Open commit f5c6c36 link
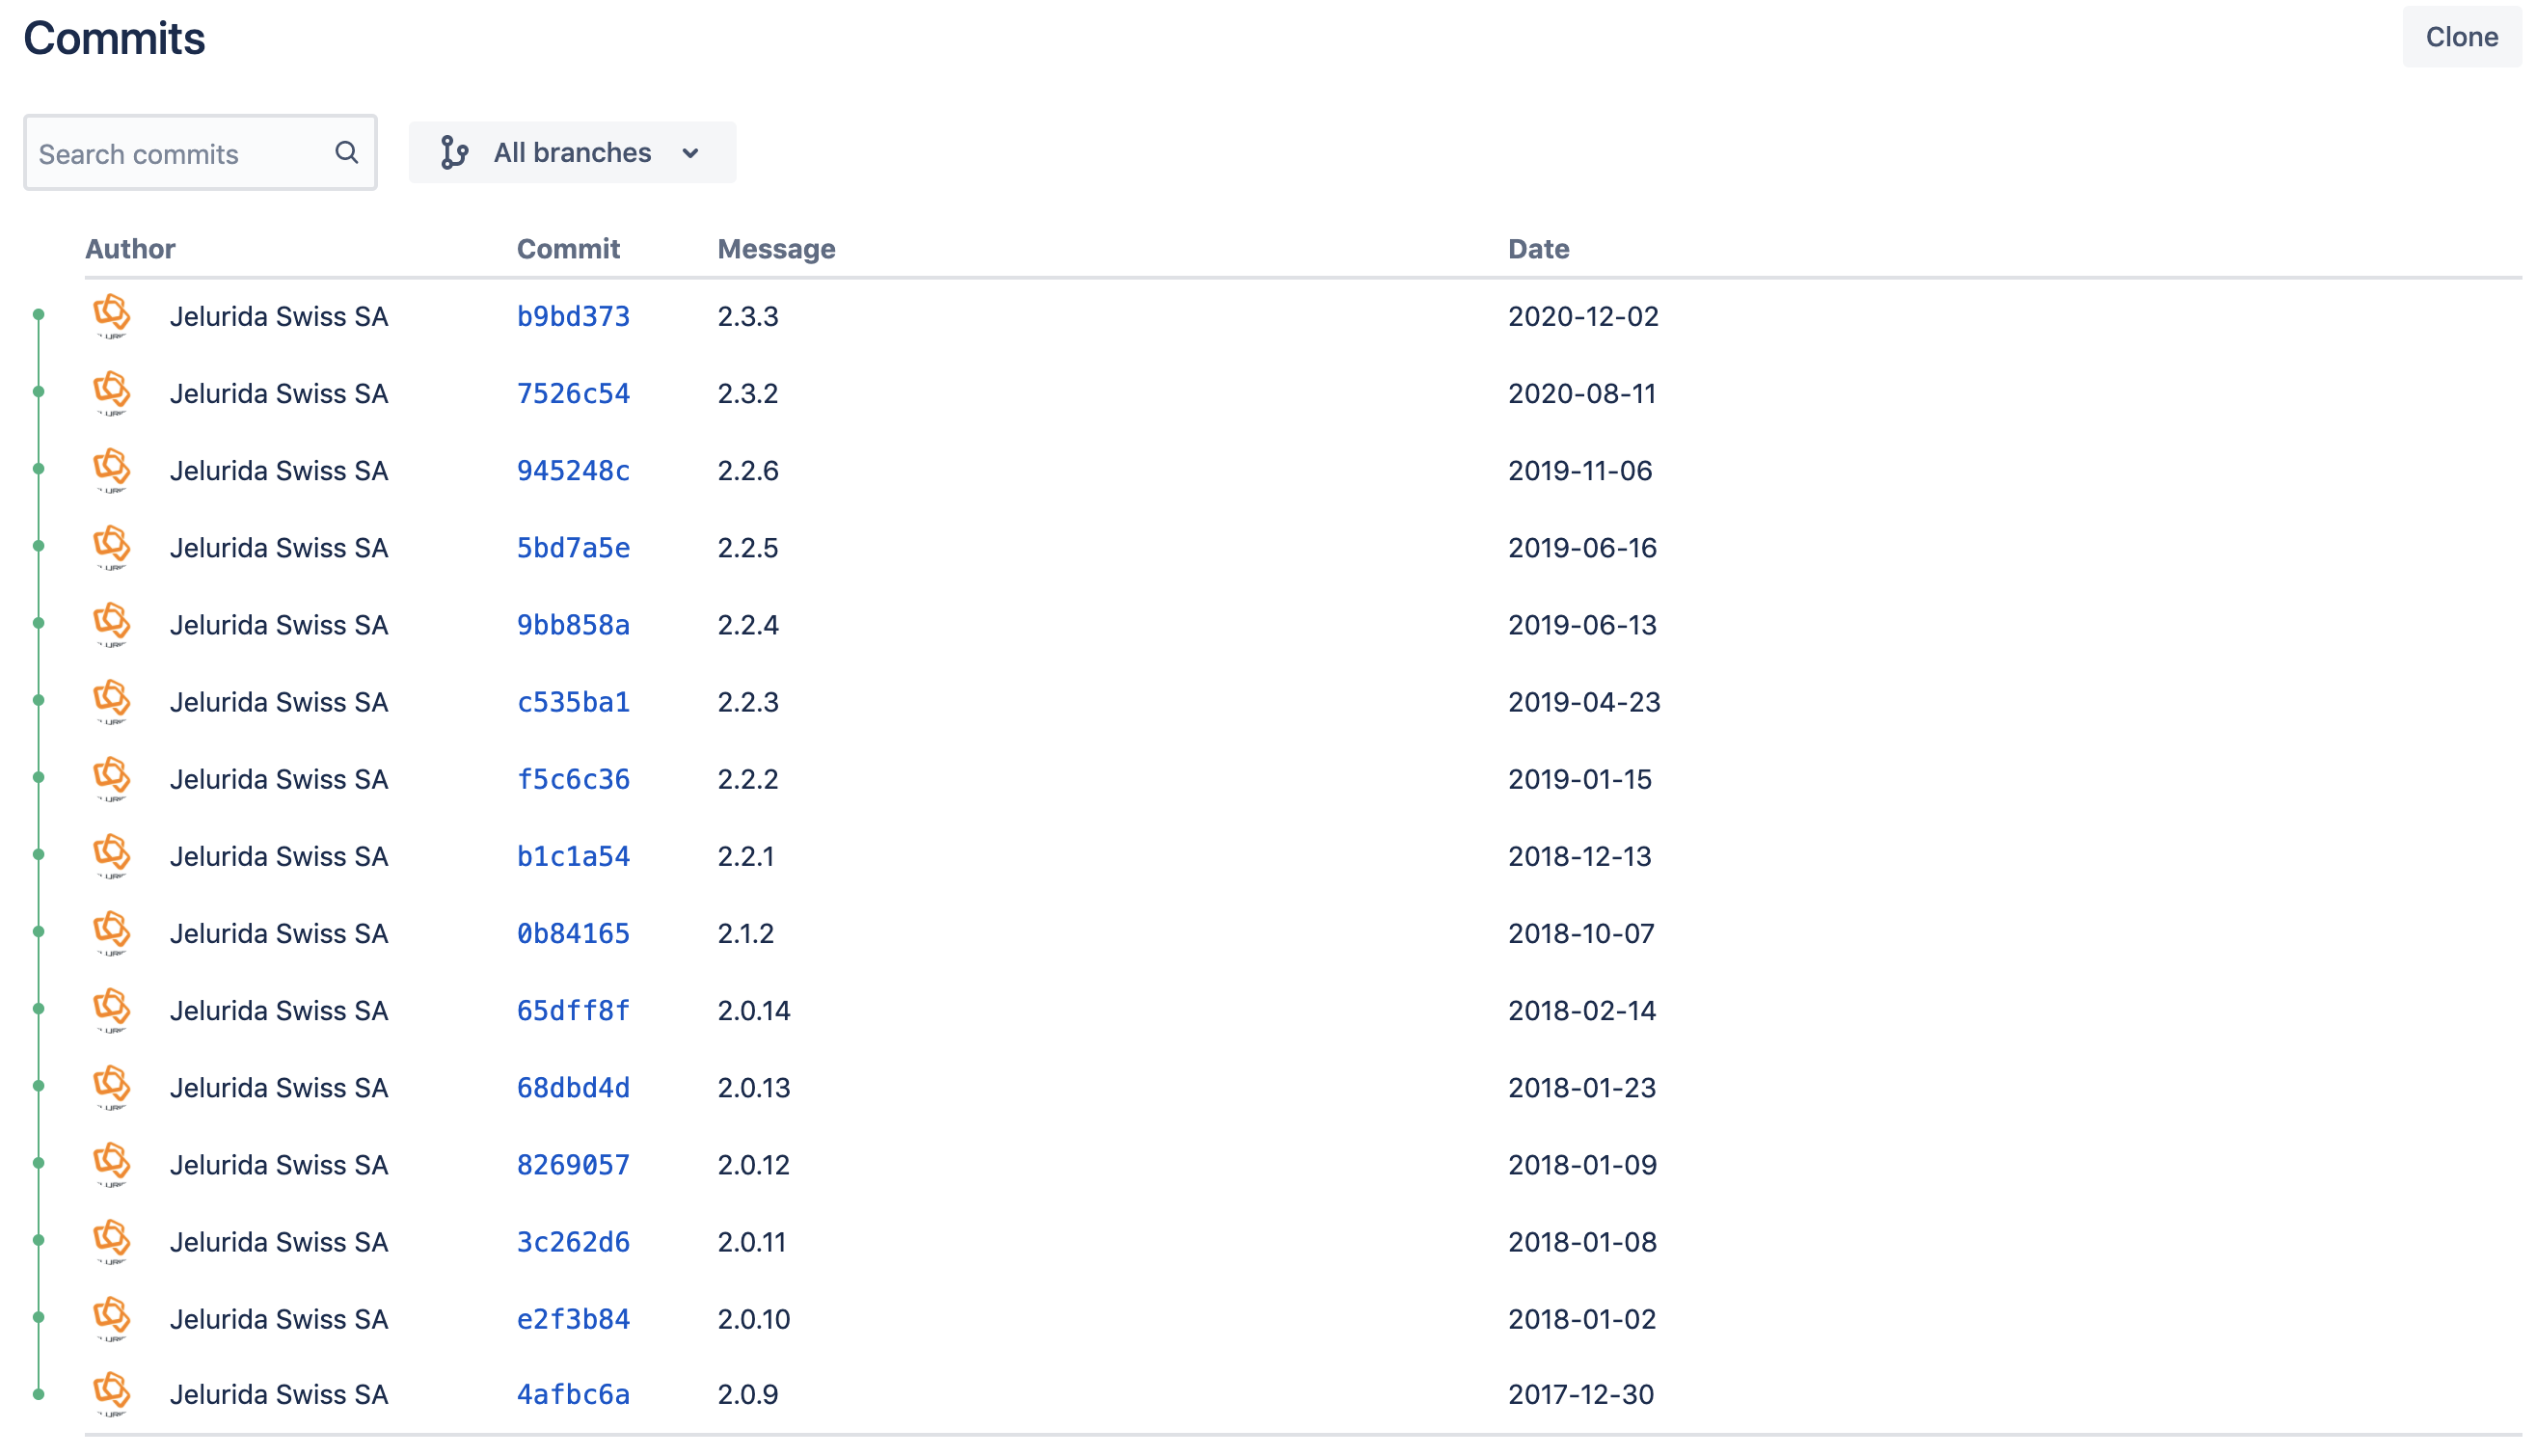Screen dimensions: 2536x1456 573,778
